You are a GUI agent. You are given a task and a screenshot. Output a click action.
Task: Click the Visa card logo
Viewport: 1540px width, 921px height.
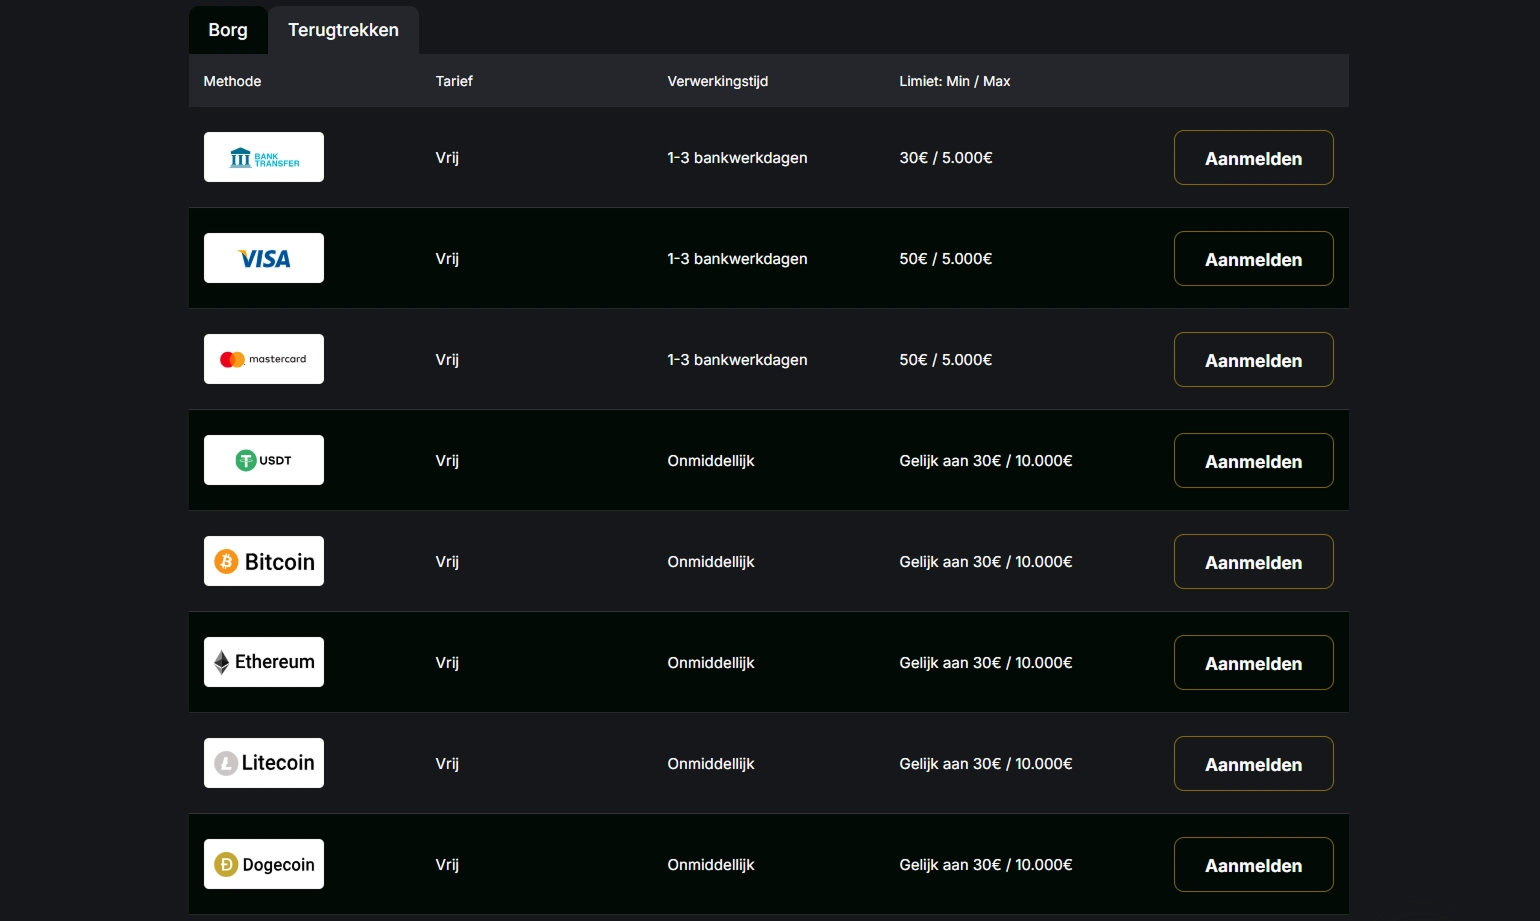coord(264,258)
